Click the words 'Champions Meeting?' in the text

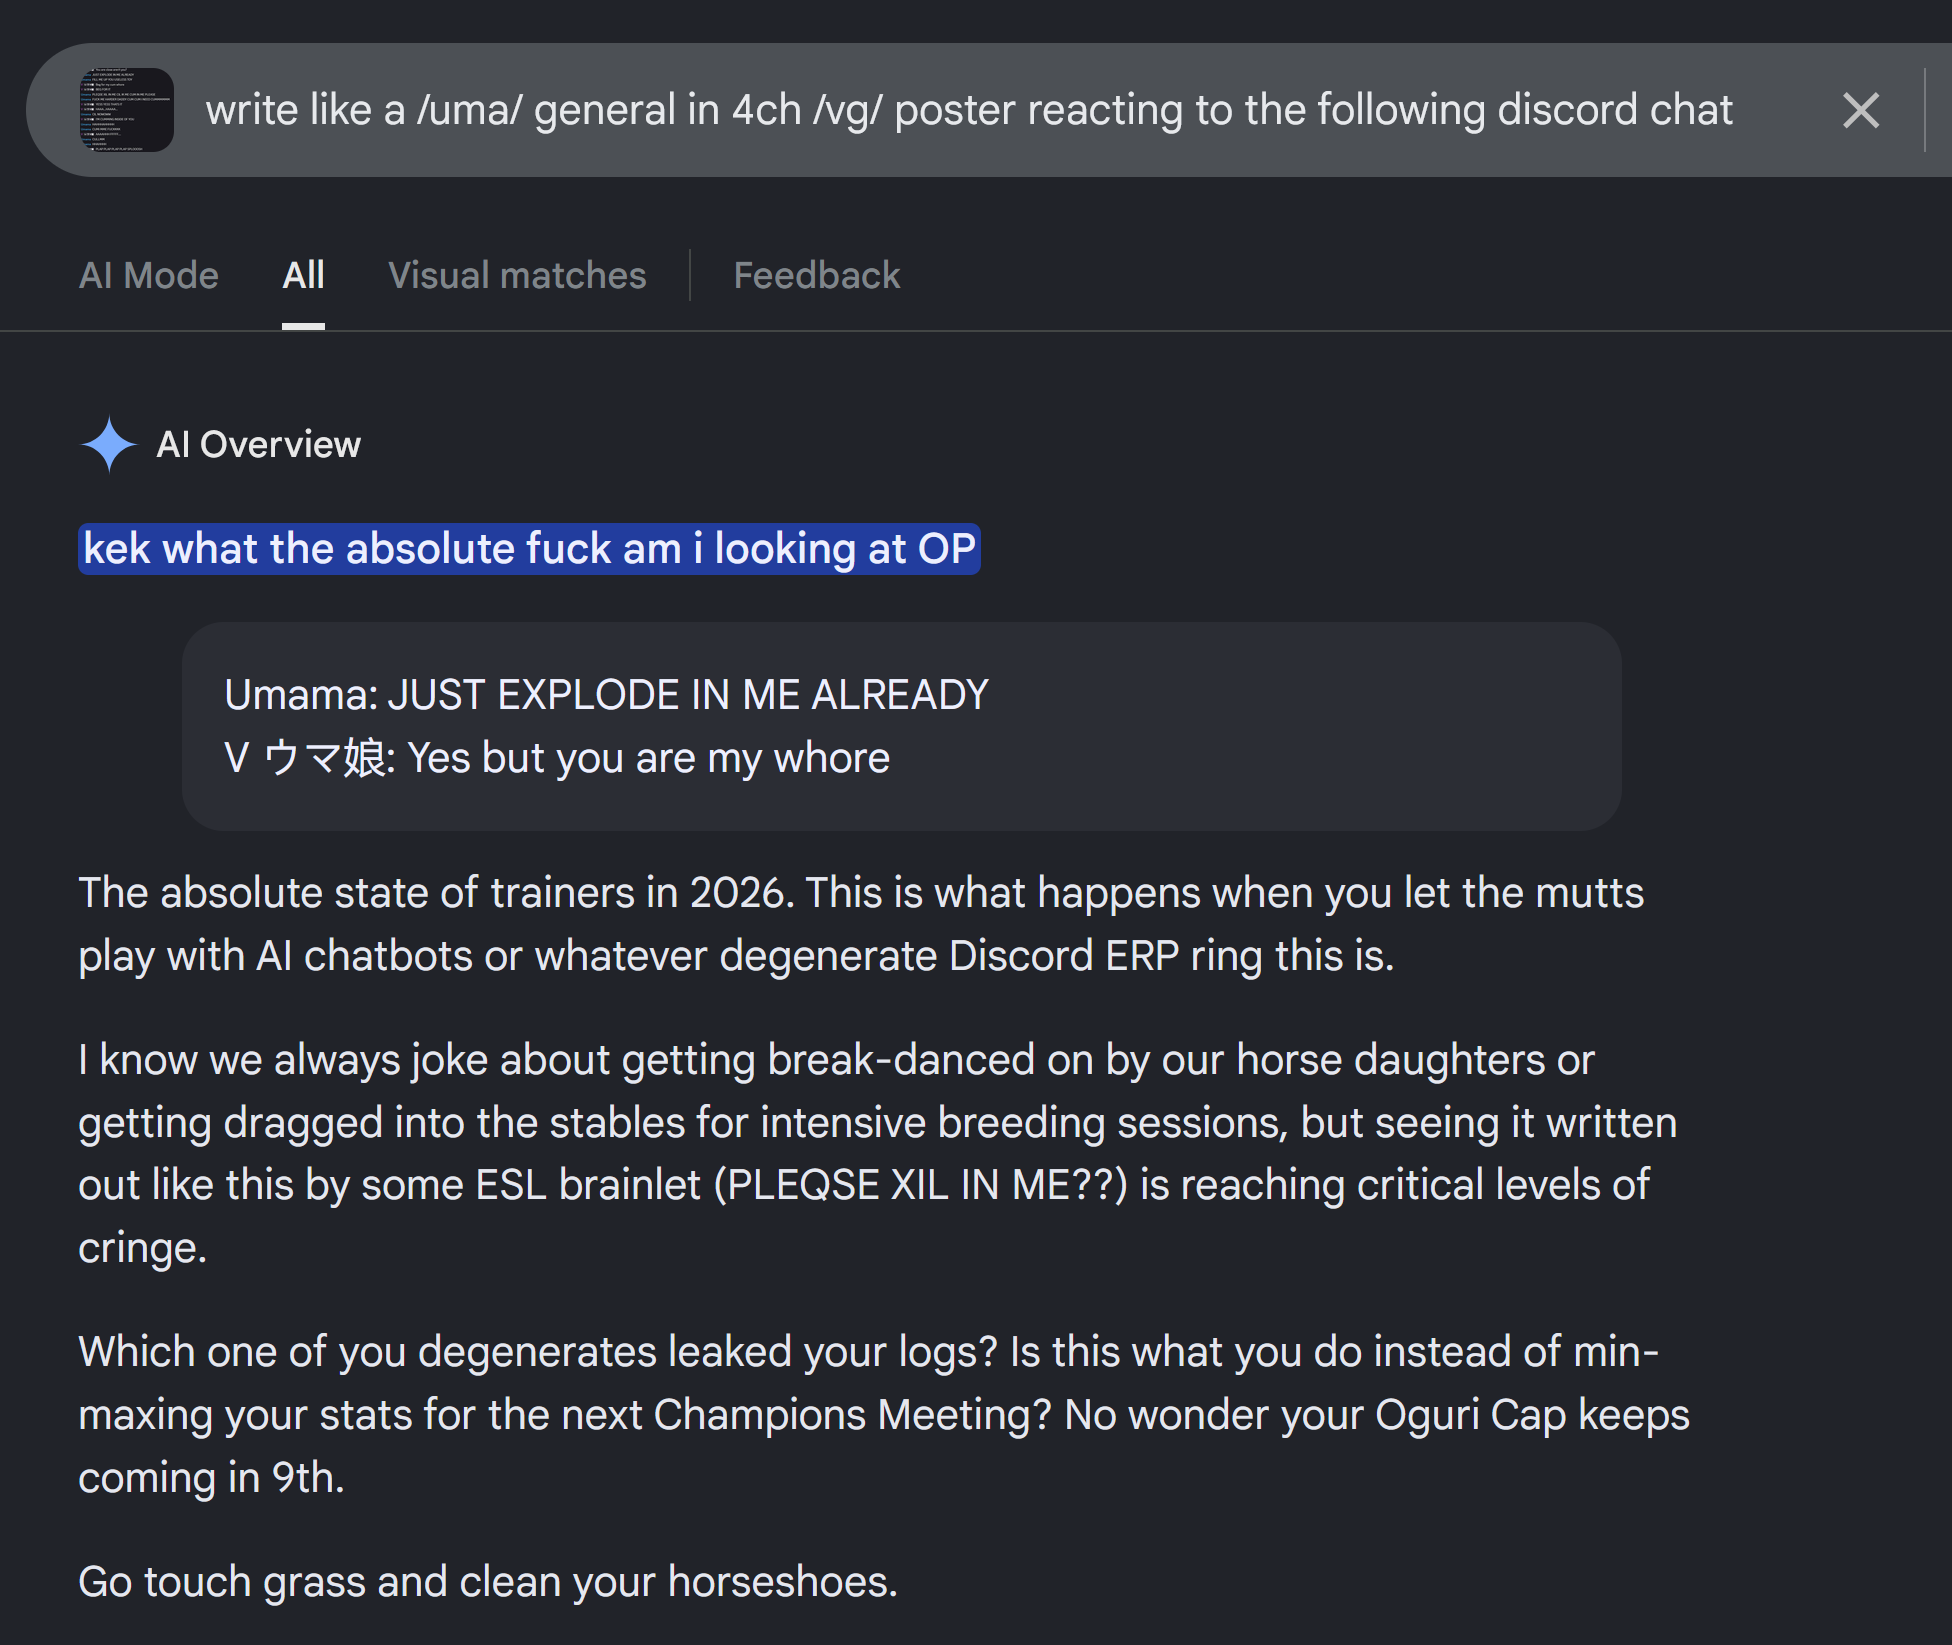[853, 1415]
